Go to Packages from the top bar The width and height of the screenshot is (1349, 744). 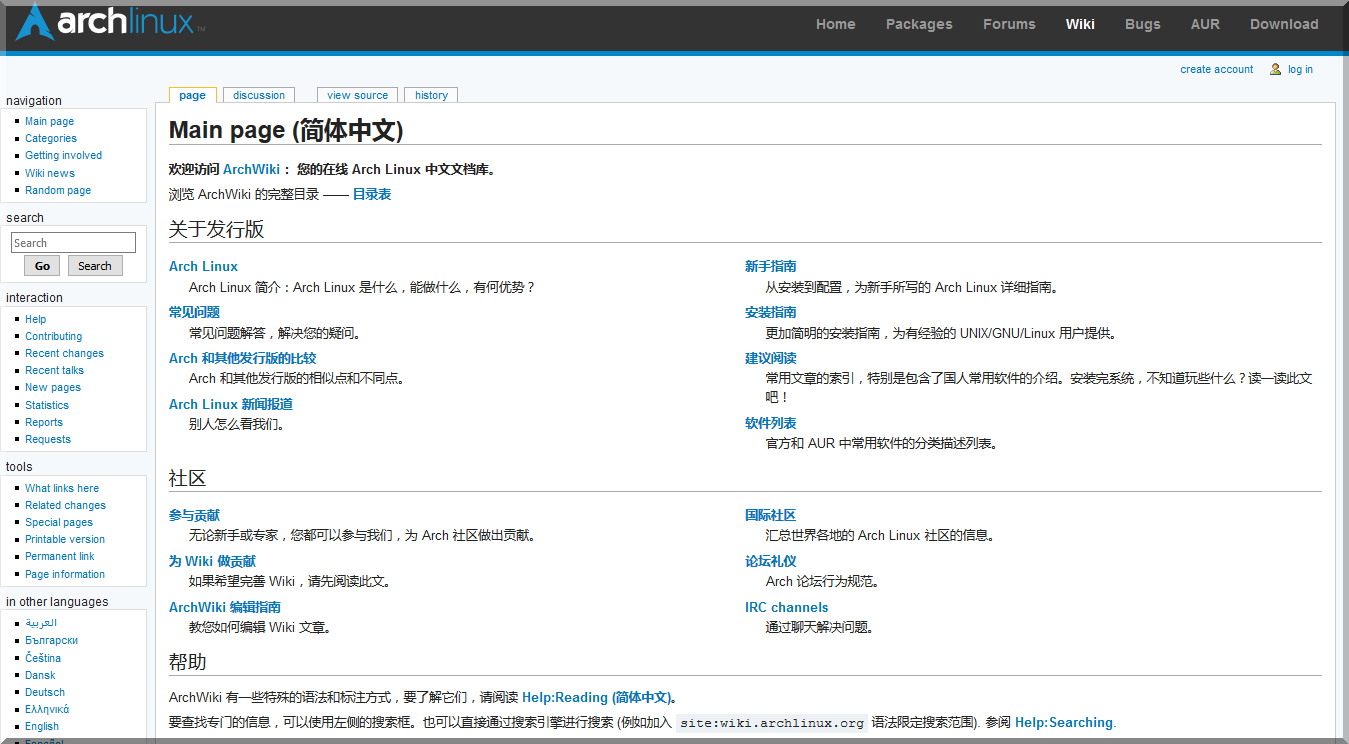coord(918,24)
